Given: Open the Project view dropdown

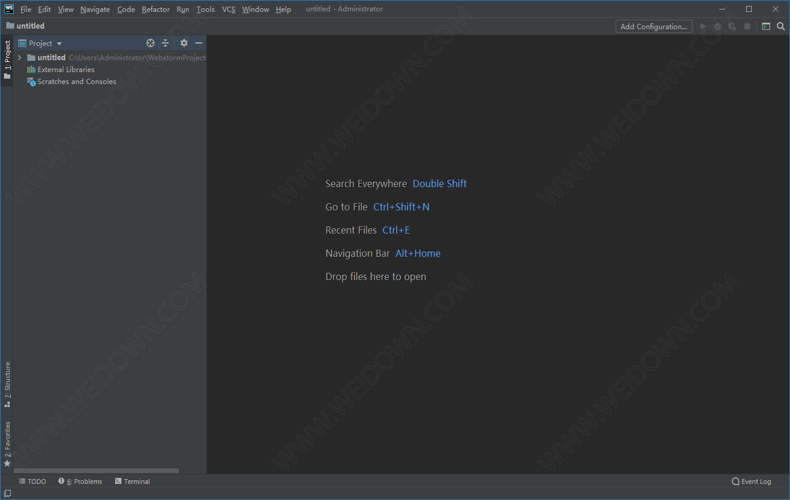Looking at the screenshot, I should [x=40, y=43].
